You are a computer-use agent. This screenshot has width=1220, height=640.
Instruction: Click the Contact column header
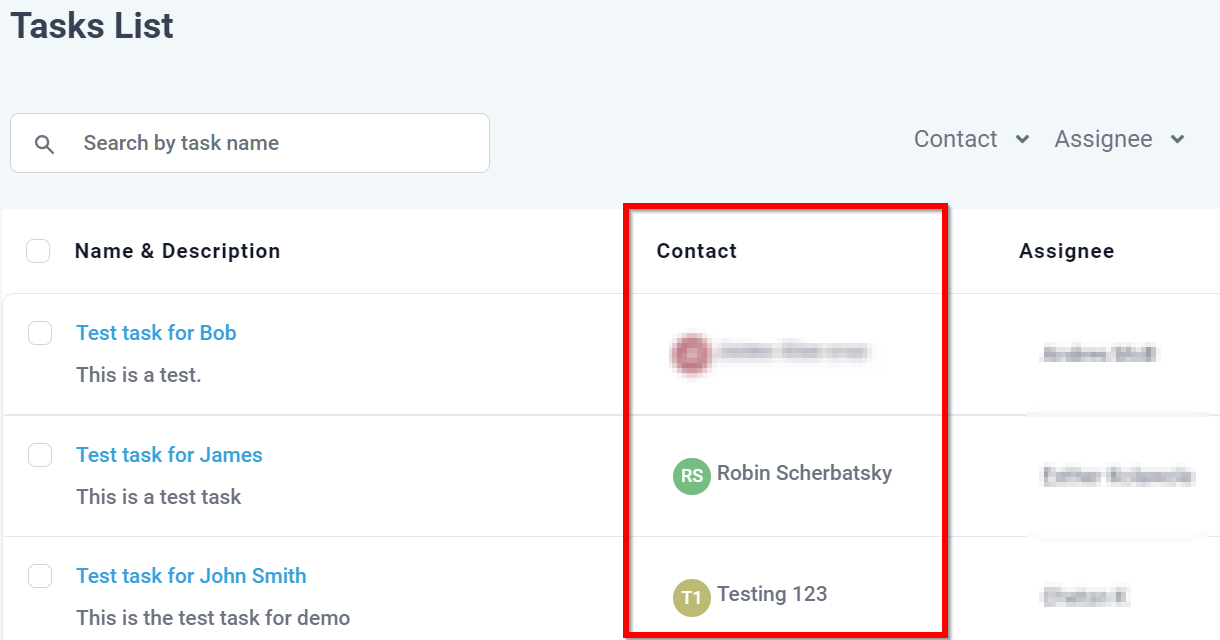tap(696, 251)
